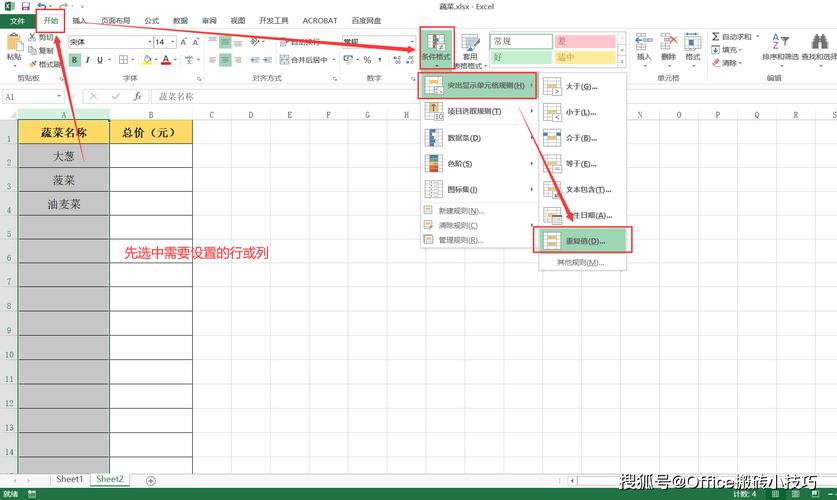Select 介于(B)... rule

coord(582,138)
